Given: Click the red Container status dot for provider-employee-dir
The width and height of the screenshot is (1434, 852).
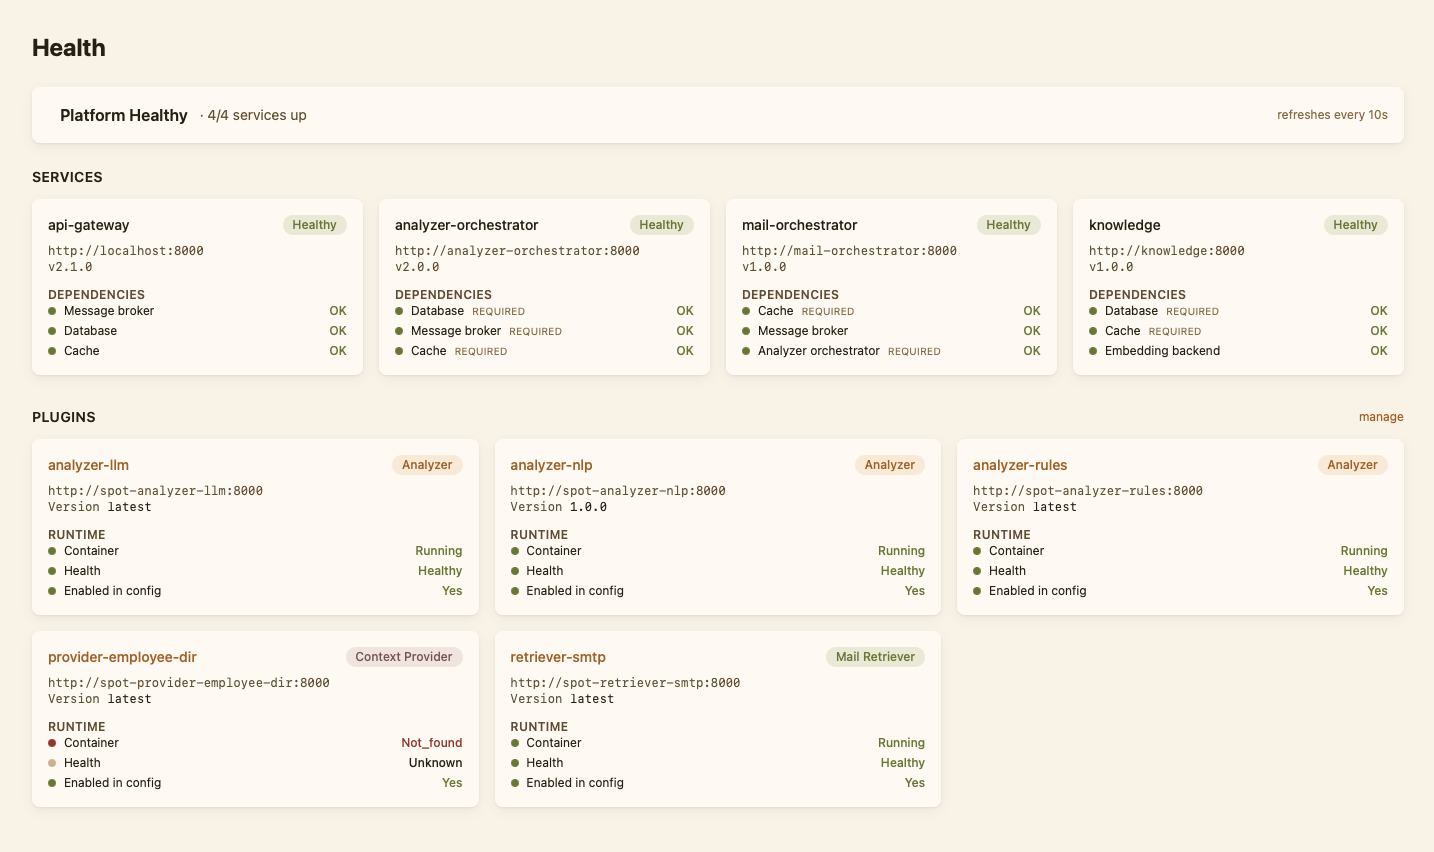Looking at the screenshot, I should (x=52, y=743).
